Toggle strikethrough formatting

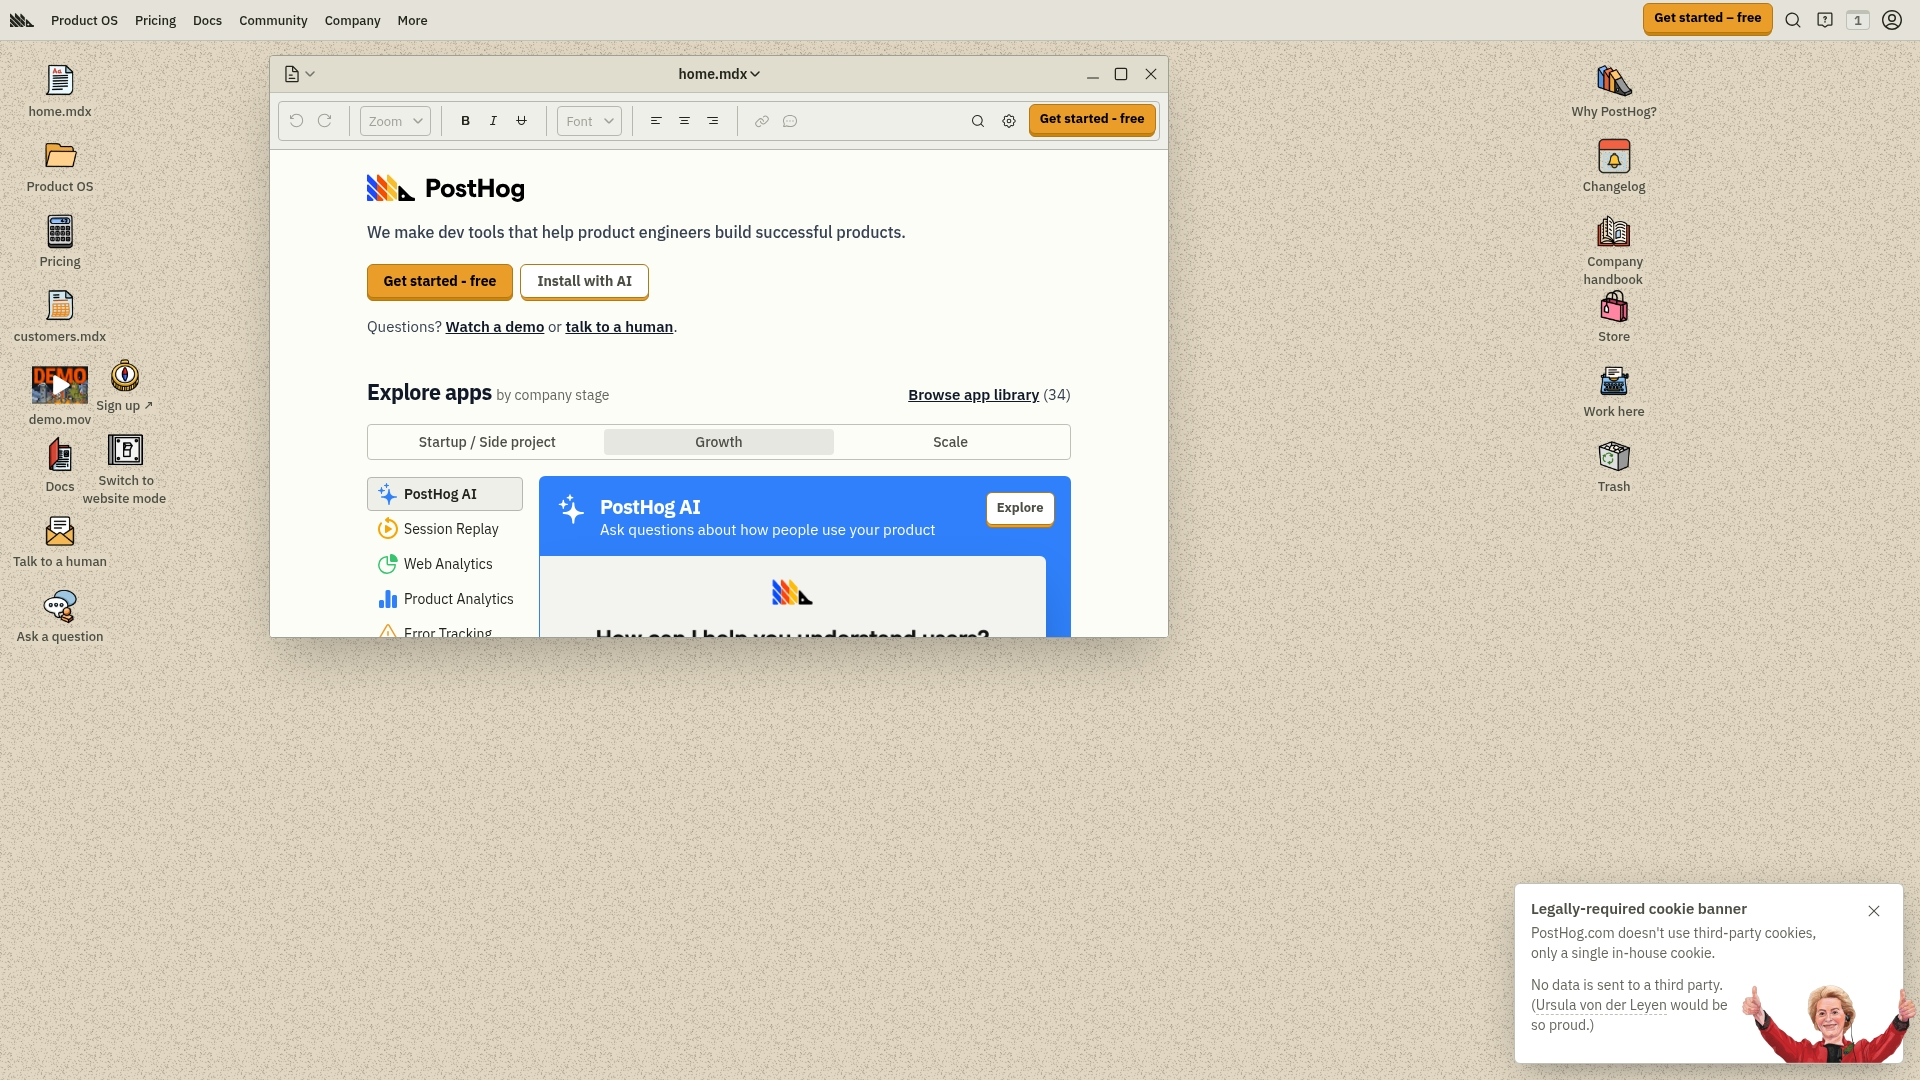[x=521, y=121]
